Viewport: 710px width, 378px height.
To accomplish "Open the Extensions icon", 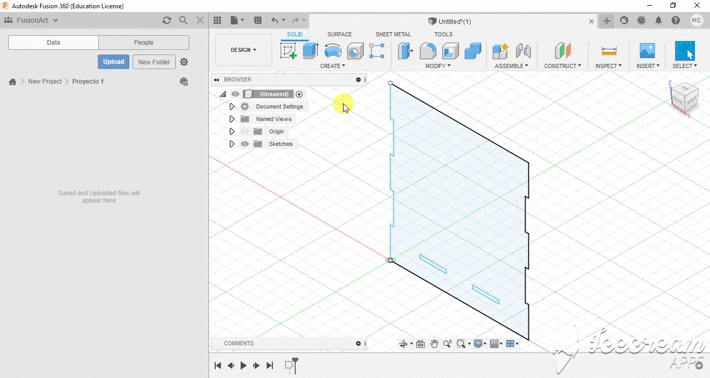I will [x=624, y=20].
